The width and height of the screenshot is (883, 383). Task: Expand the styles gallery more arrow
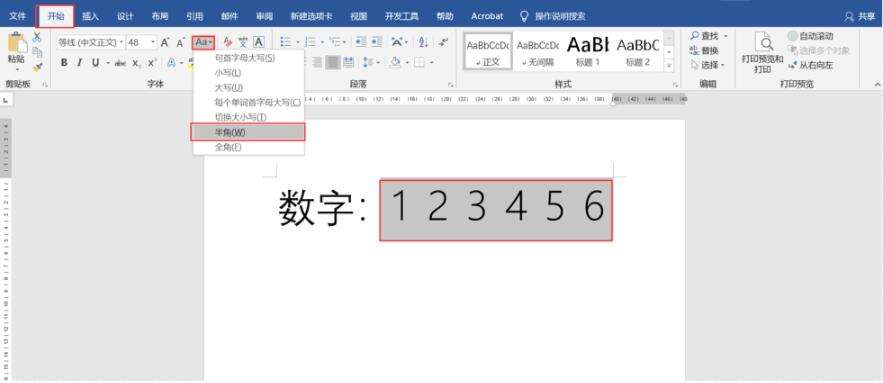[x=669, y=66]
